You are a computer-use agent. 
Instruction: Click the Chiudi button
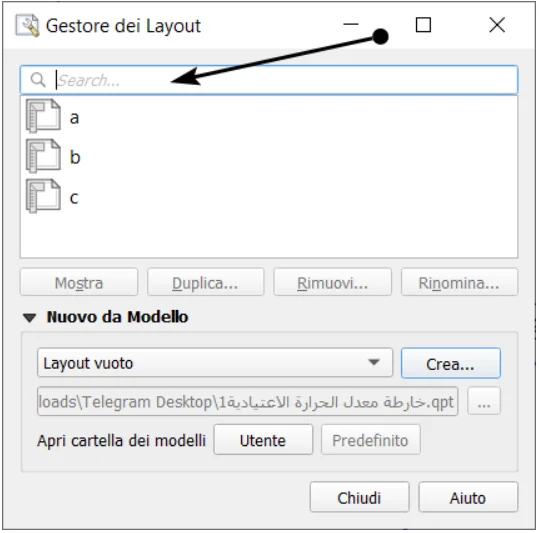(359, 497)
